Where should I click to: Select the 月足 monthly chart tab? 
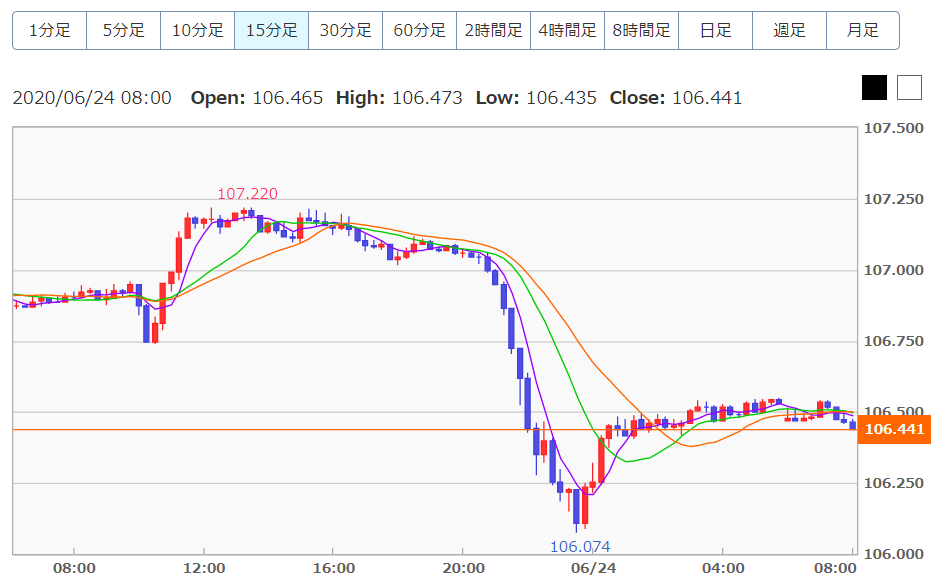pyautogui.click(x=863, y=30)
